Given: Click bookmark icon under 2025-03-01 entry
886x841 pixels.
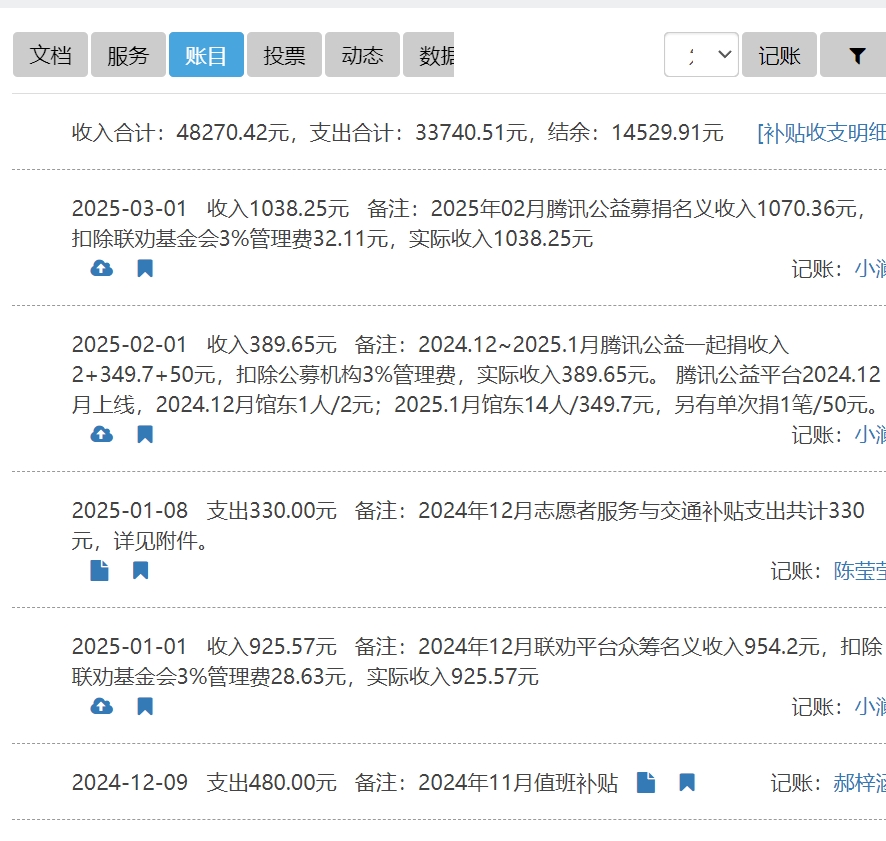Looking at the screenshot, I should (145, 268).
